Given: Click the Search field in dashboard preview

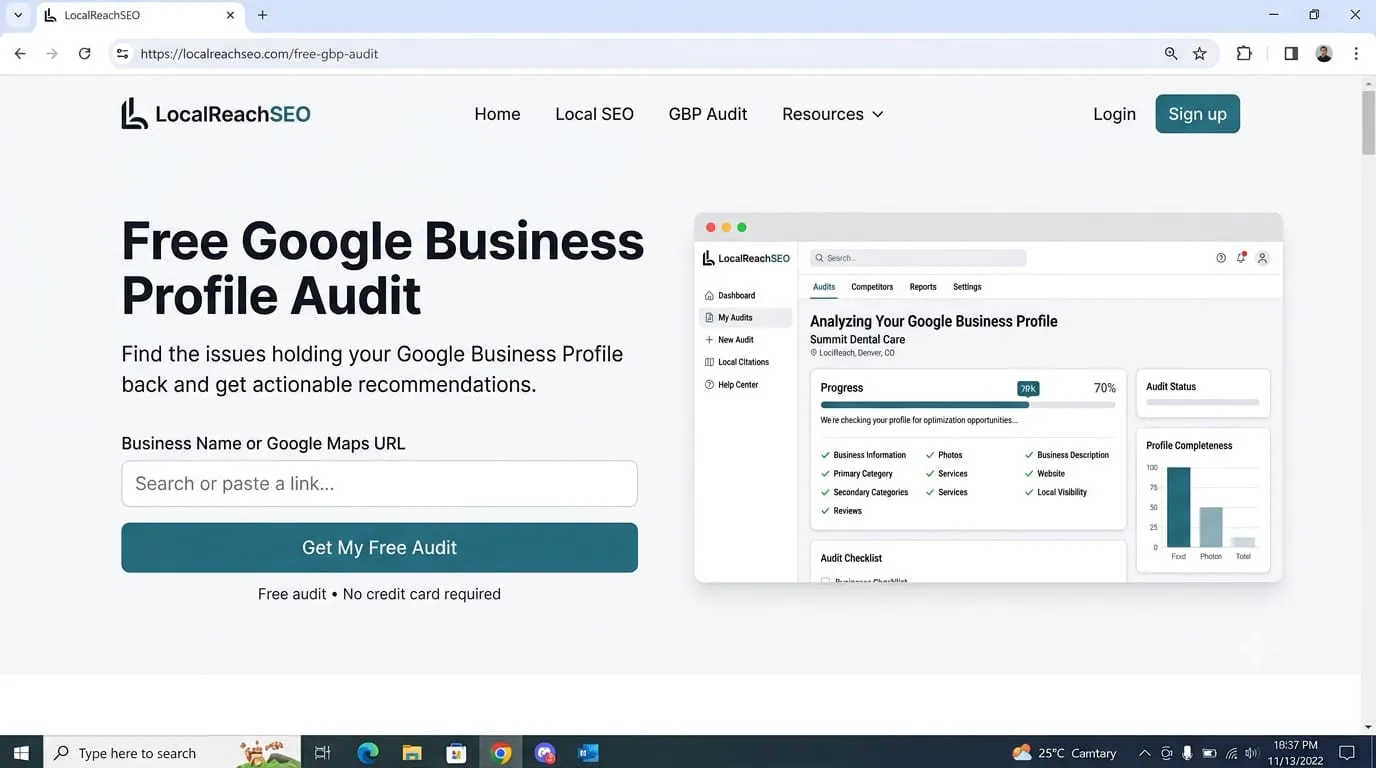Looking at the screenshot, I should tap(918, 258).
